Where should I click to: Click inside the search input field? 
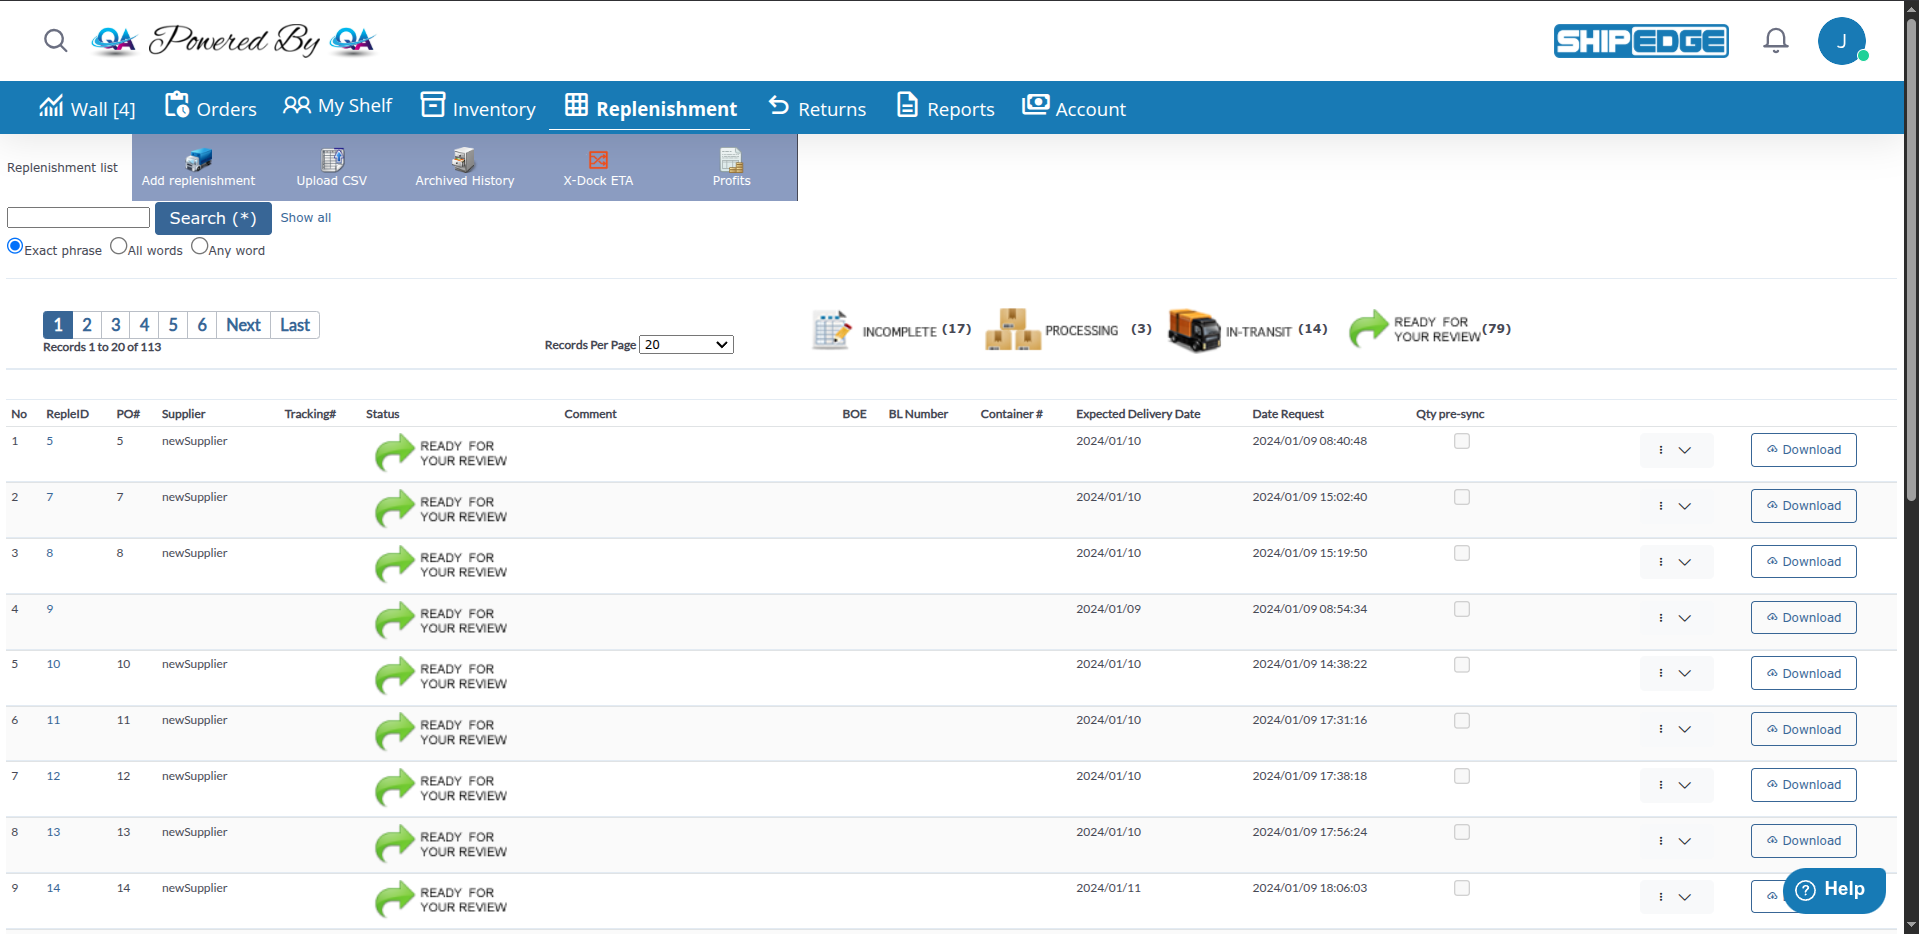tap(77, 217)
